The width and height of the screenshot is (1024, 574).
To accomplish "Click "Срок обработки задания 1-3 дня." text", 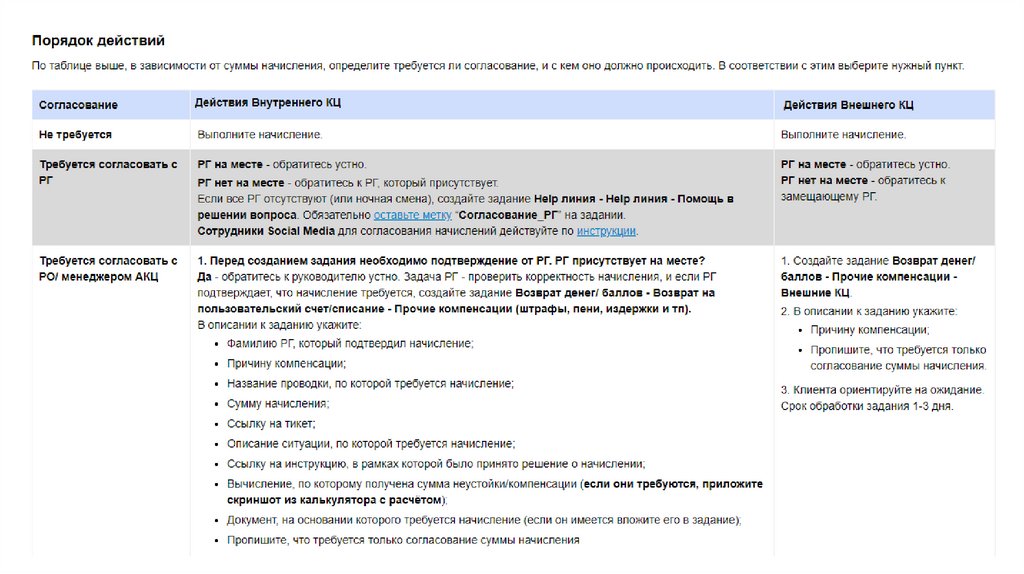I will [x=867, y=406].
